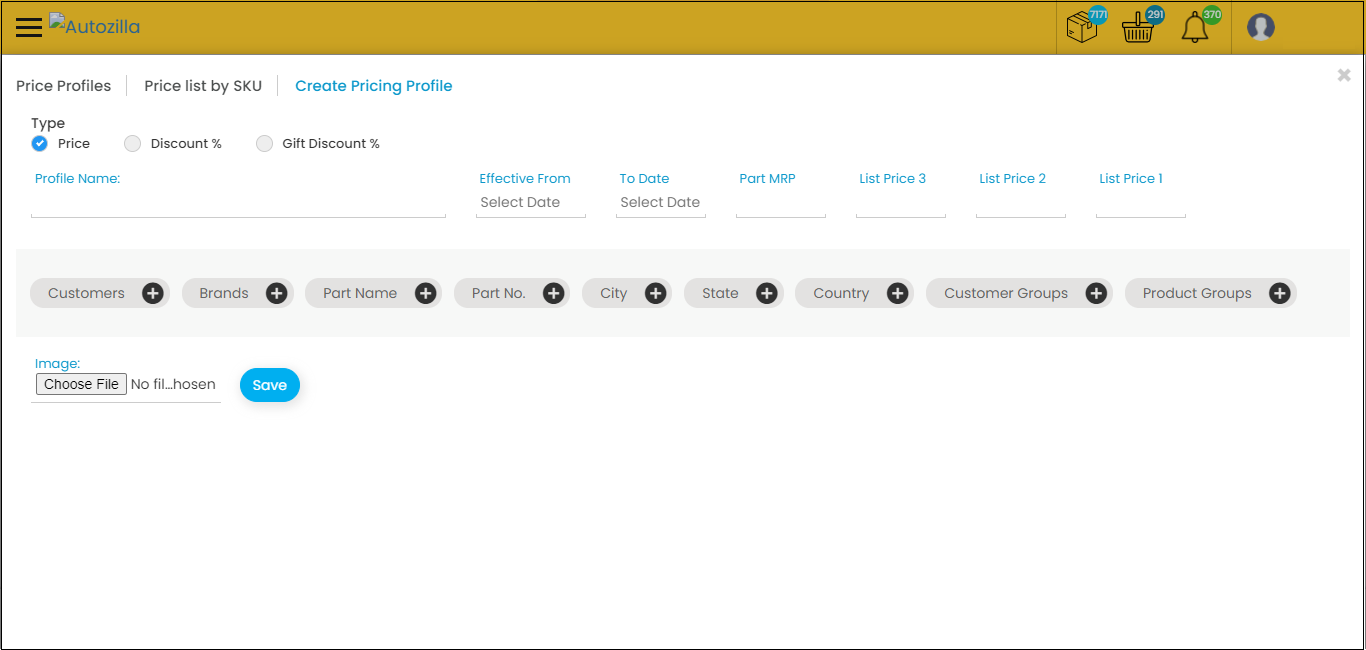Click the plus icon beside Brands

click(276, 293)
